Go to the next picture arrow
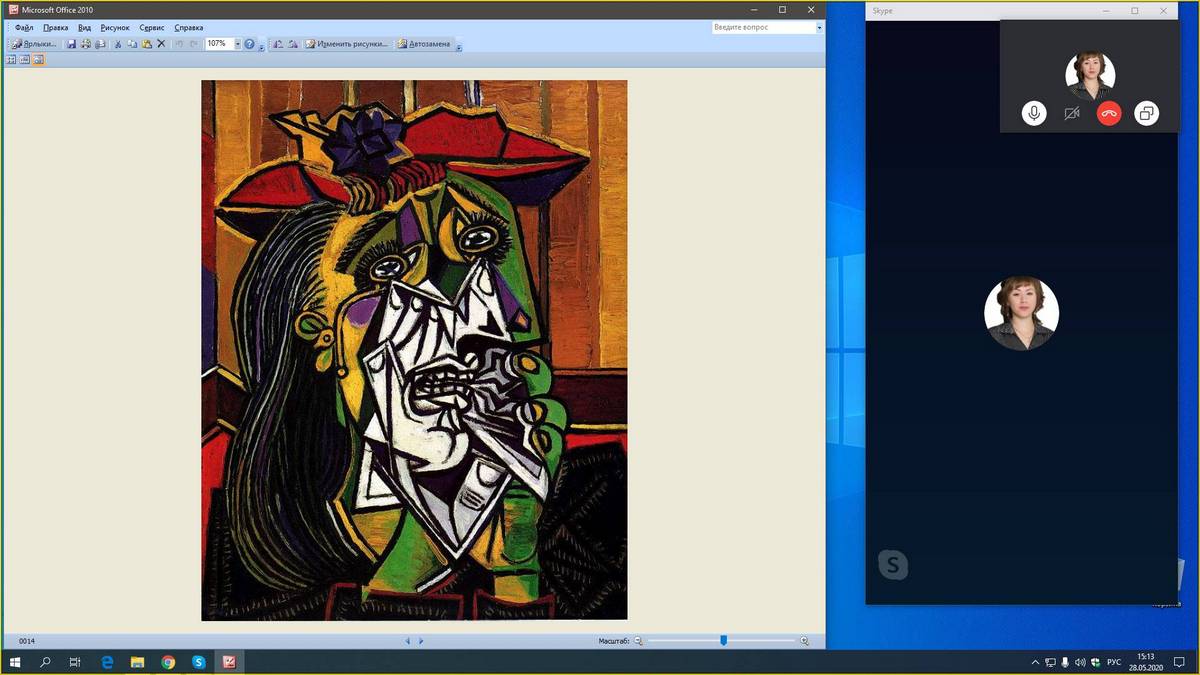This screenshot has height=675, width=1200. point(421,641)
